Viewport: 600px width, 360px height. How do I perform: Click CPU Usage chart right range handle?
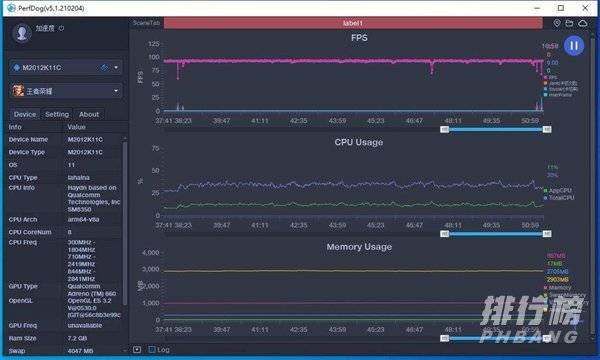point(547,234)
